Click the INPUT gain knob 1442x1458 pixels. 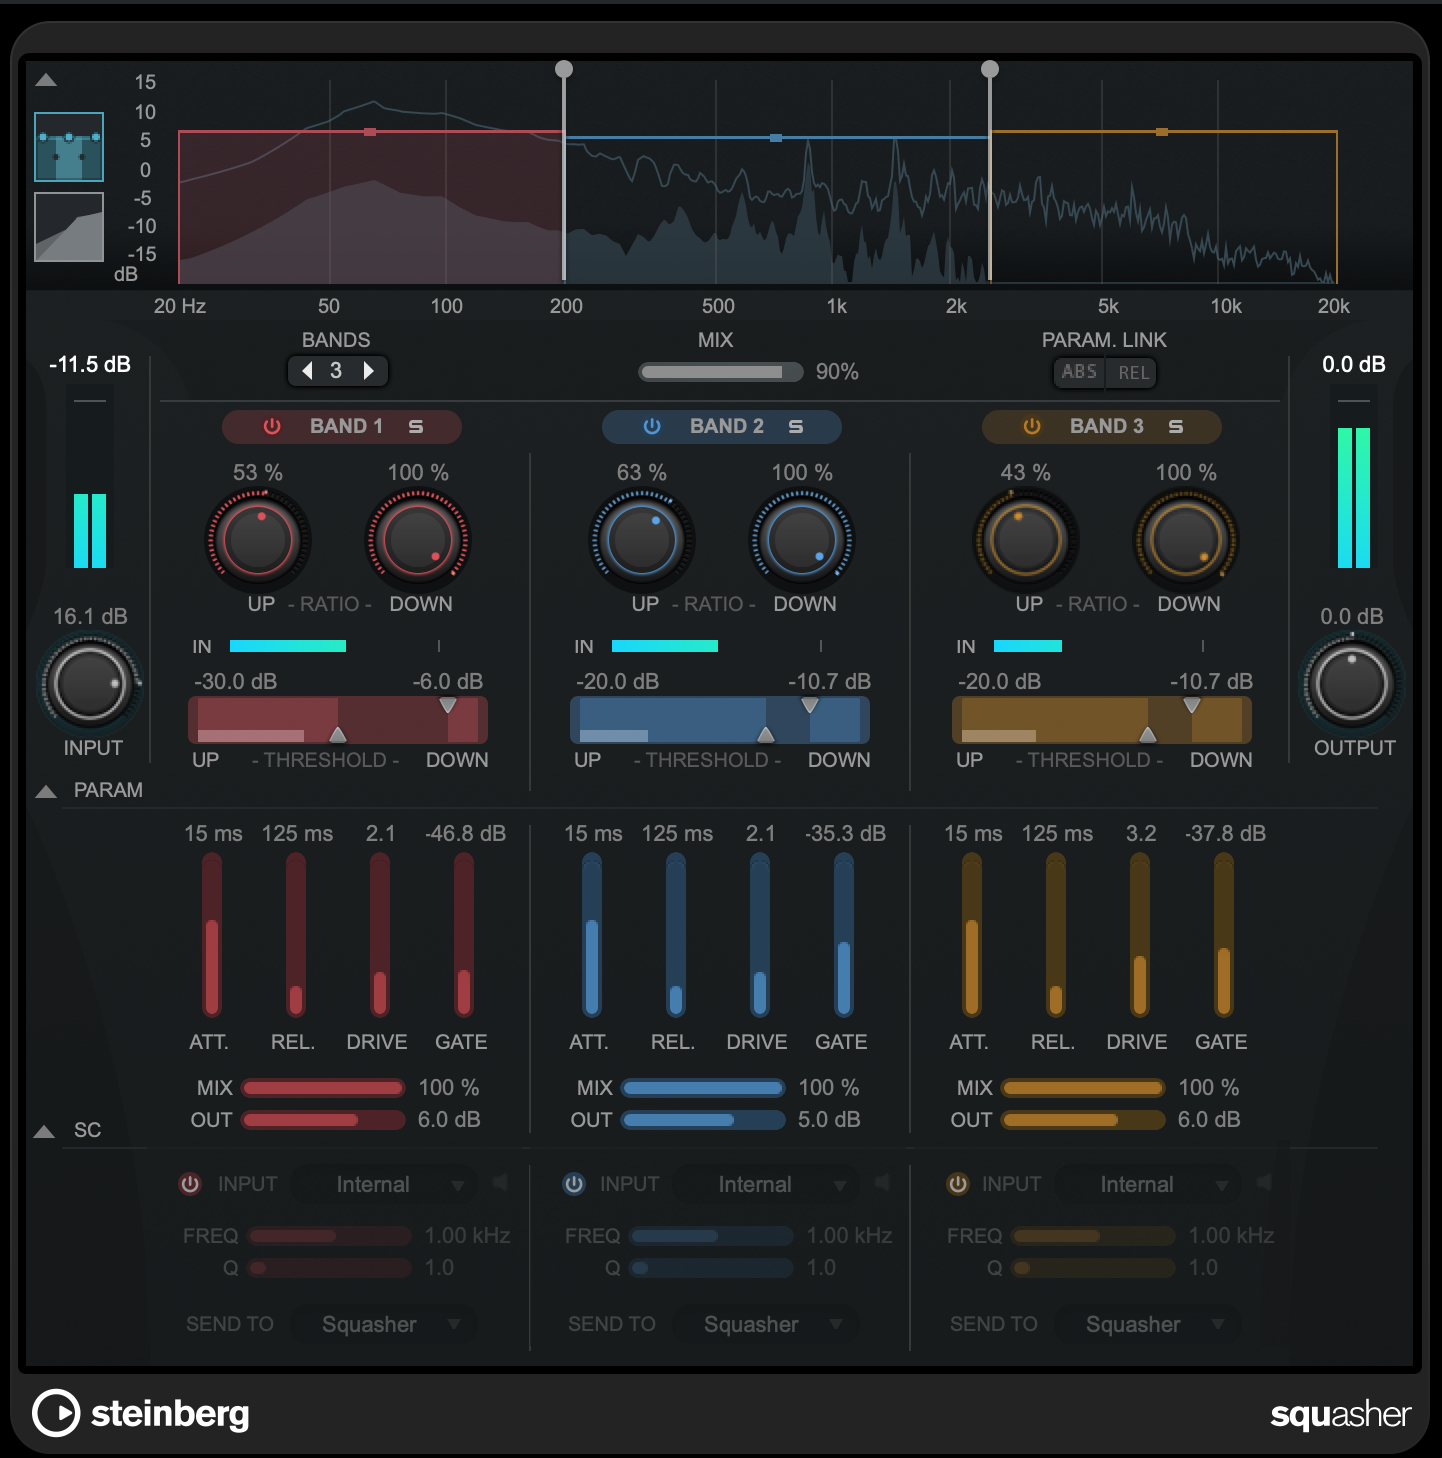[90, 685]
